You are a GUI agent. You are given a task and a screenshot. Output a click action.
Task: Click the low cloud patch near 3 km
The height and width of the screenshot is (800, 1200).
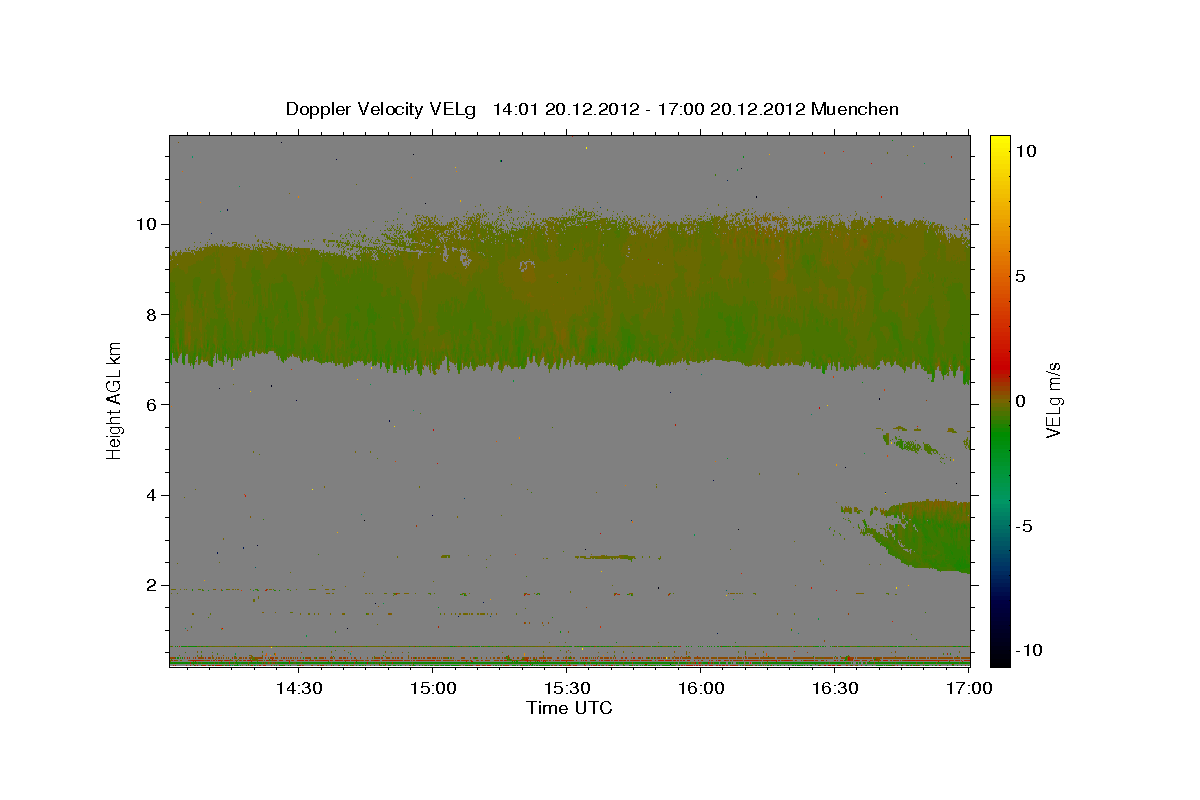pyautogui.click(x=920, y=535)
